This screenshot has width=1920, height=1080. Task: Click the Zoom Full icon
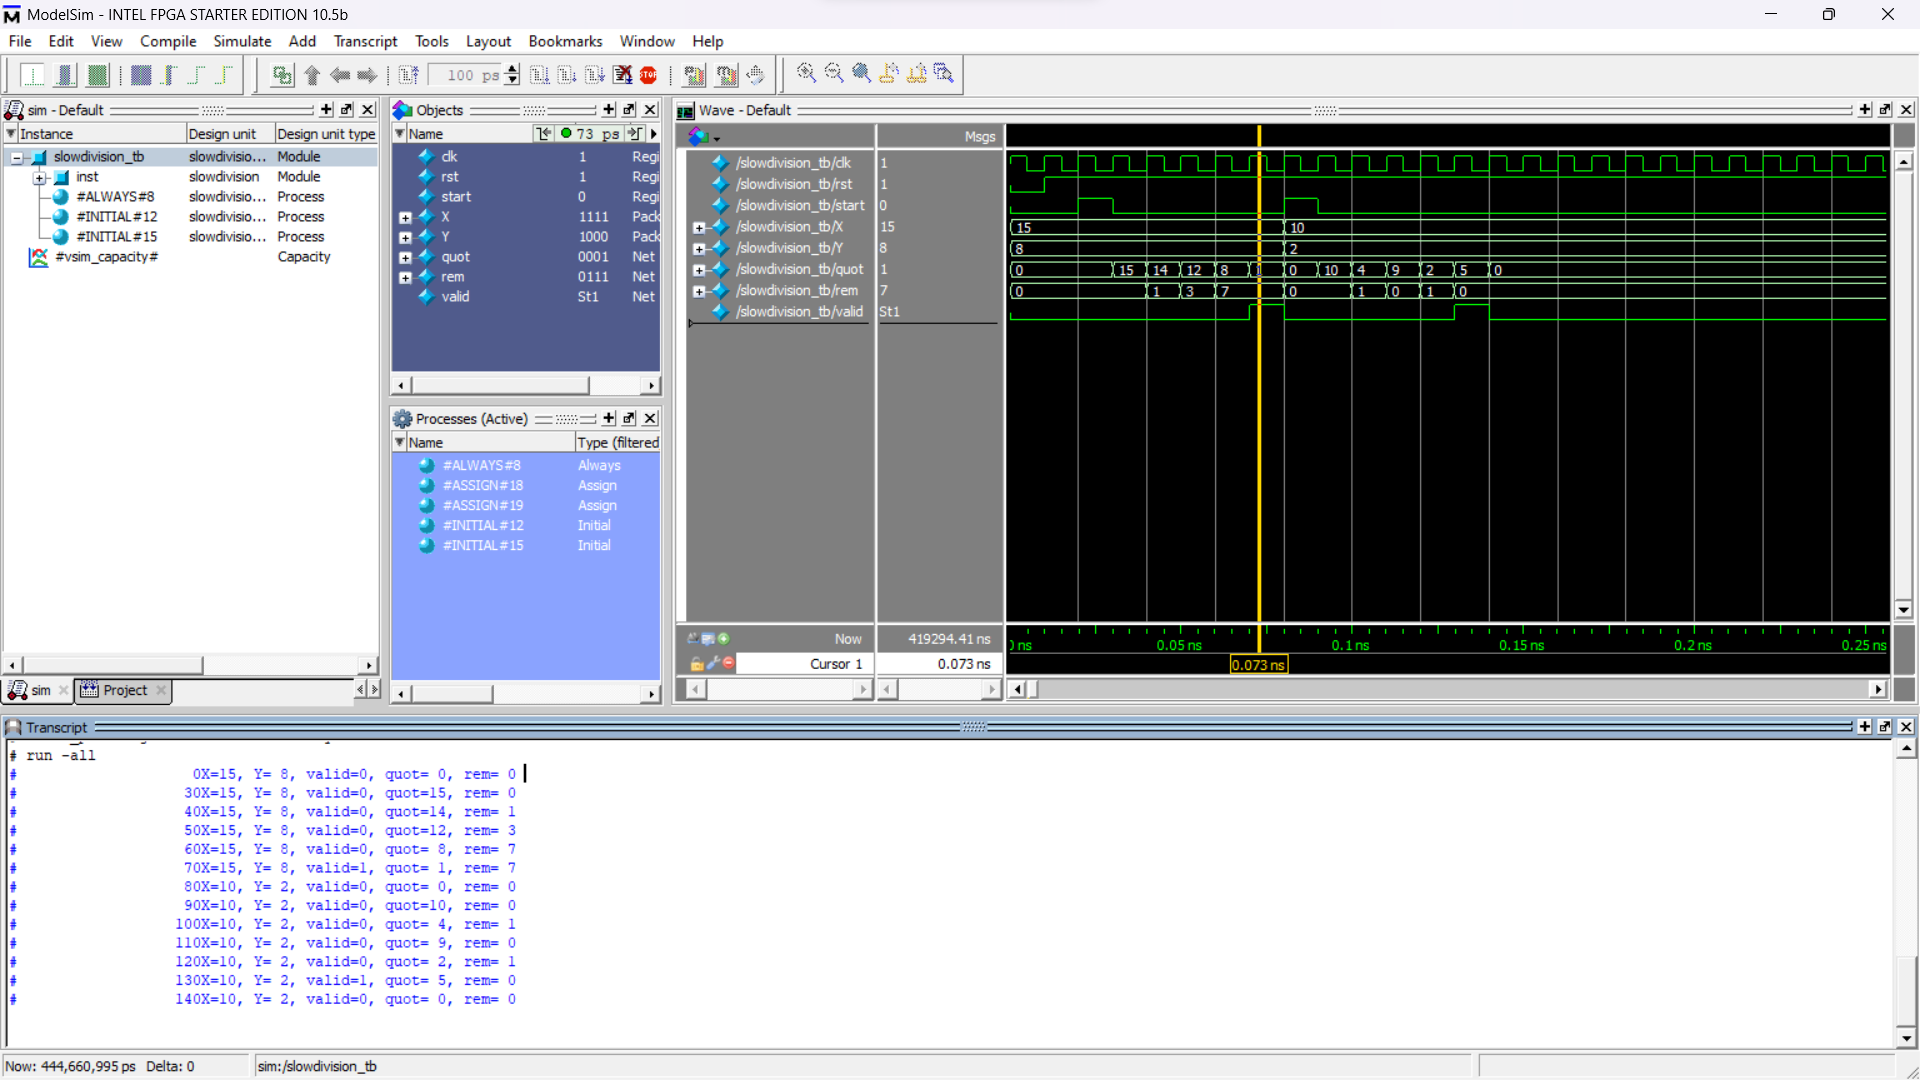coord(862,73)
